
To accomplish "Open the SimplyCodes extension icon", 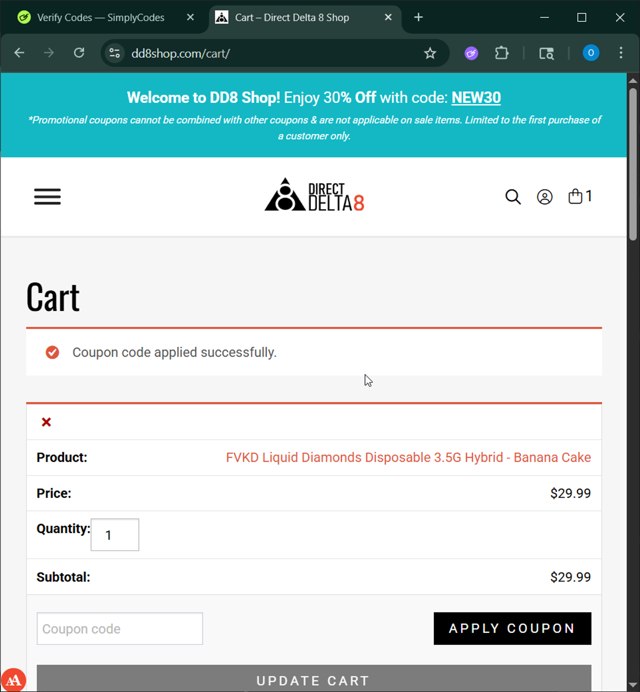I will [x=471, y=53].
